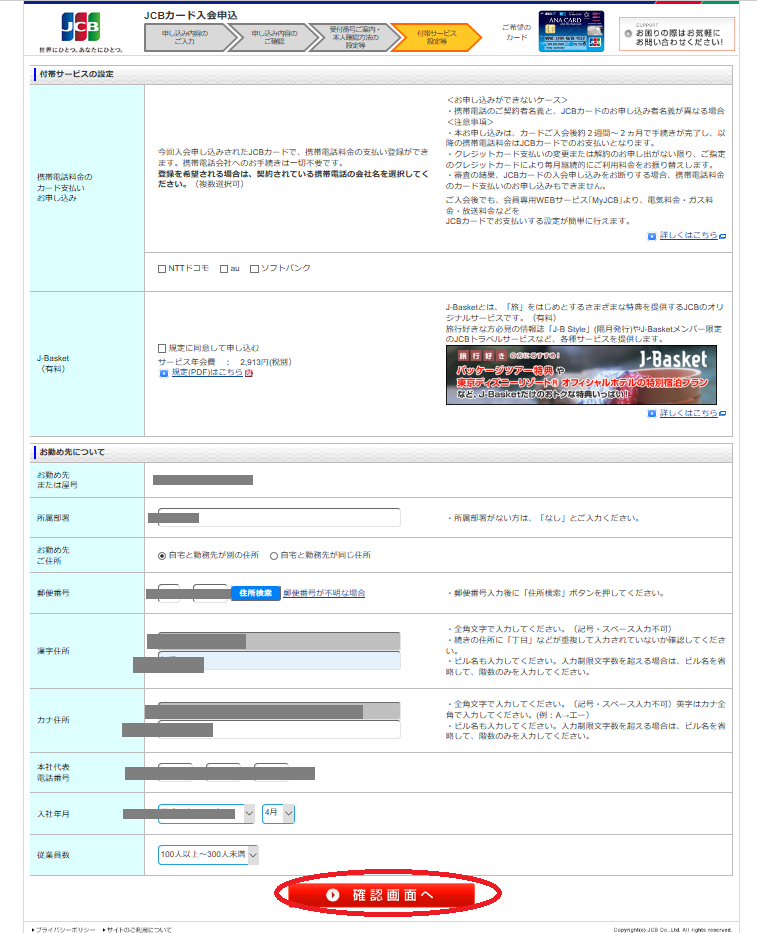
Task: Select 自宅と勤務先が別の住所 radio button
Action: [x=162, y=556]
